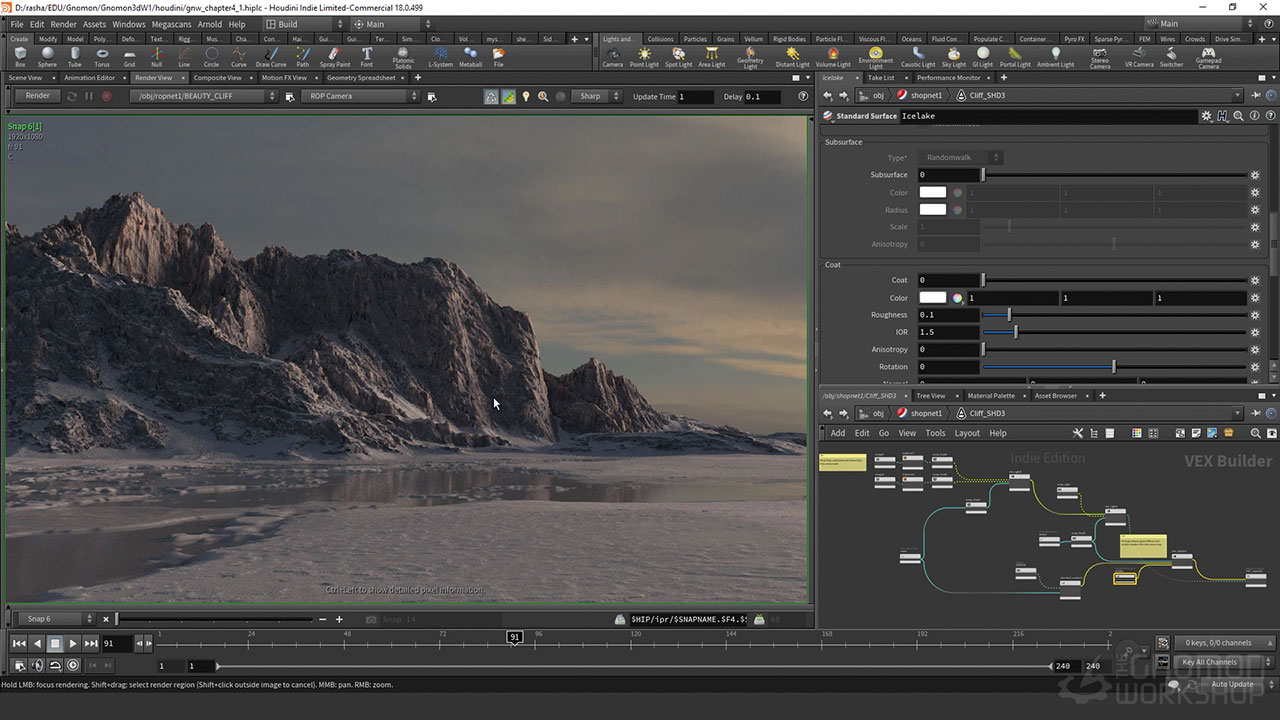Open the Sharp filter dropdown
The height and width of the screenshot is (720, 1280).
click(596, 96)
